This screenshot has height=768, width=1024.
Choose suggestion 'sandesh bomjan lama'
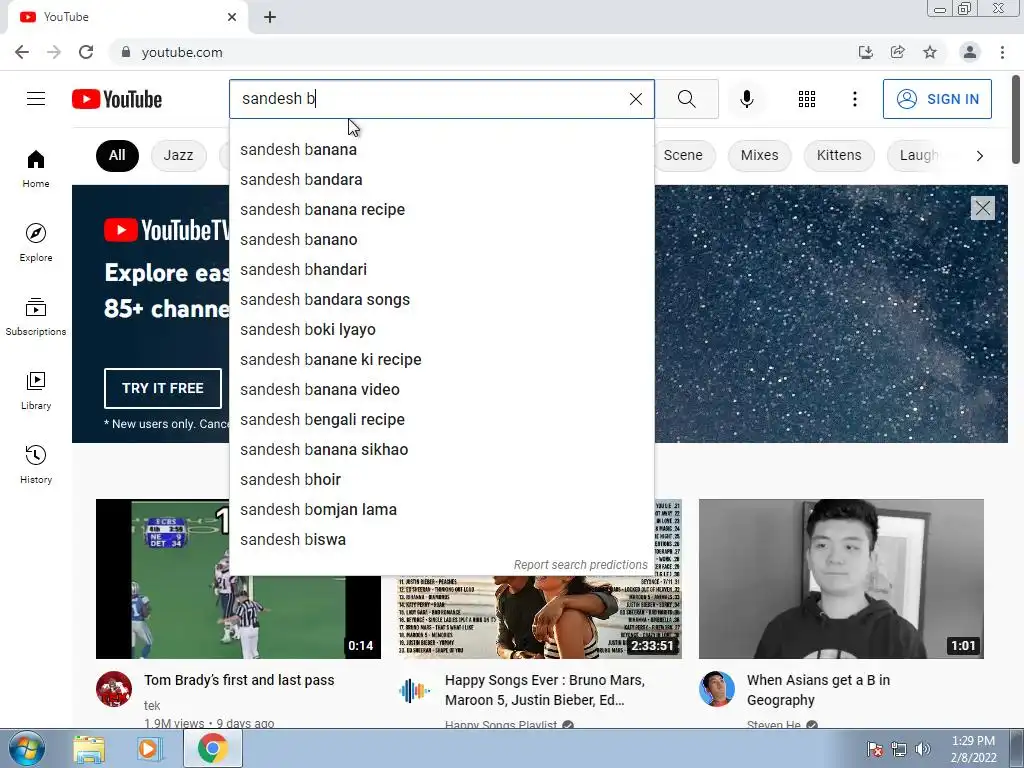click(x=441, y=510)
